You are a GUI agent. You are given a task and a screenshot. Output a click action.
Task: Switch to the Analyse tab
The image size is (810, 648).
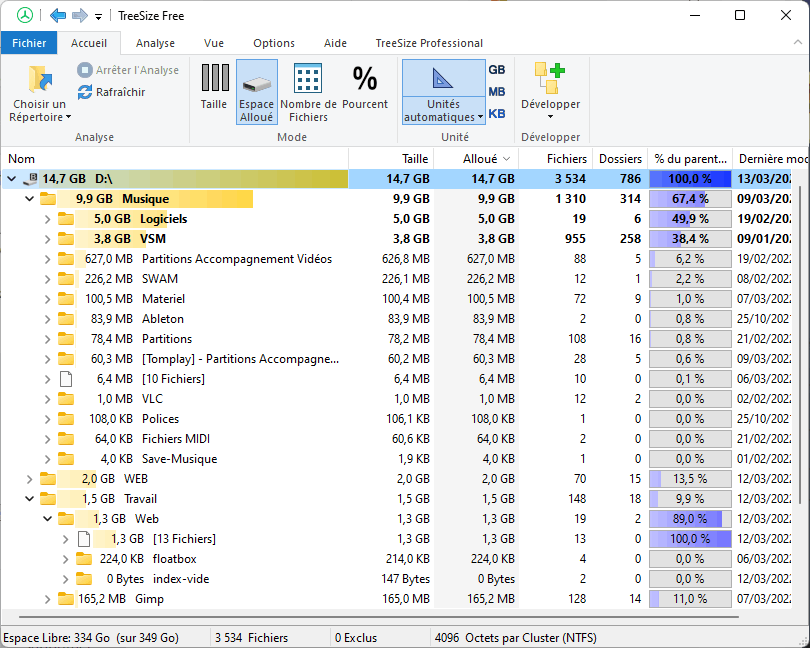(x=155, y=43)
